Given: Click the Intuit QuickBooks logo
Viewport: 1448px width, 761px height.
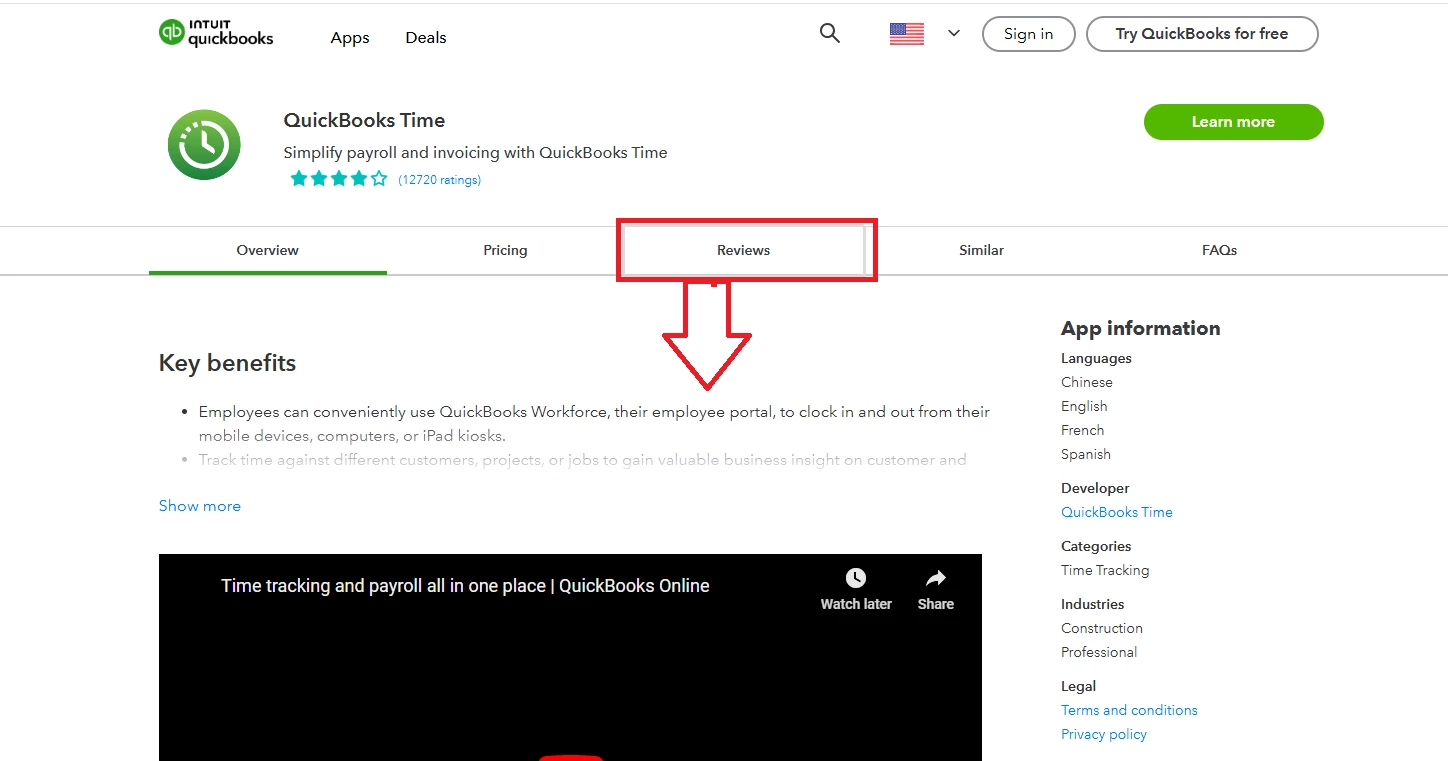Looking at the screenshot, I should point(216,33).
